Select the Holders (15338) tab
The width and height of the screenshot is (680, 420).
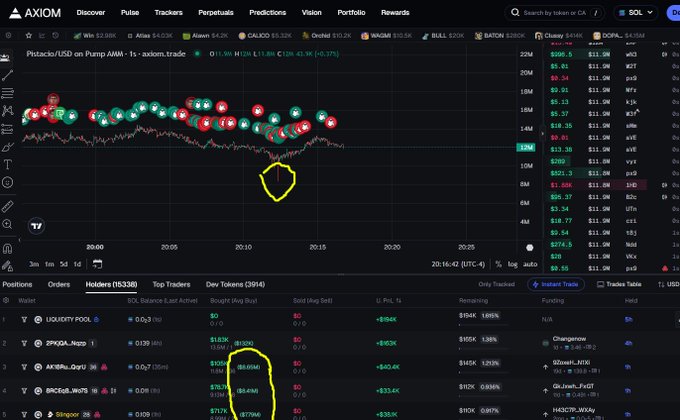[x=111, y=284]
